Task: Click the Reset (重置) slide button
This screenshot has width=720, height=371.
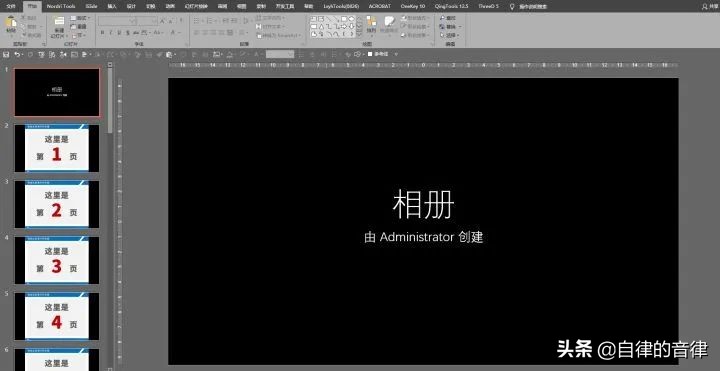Action: 79,27
